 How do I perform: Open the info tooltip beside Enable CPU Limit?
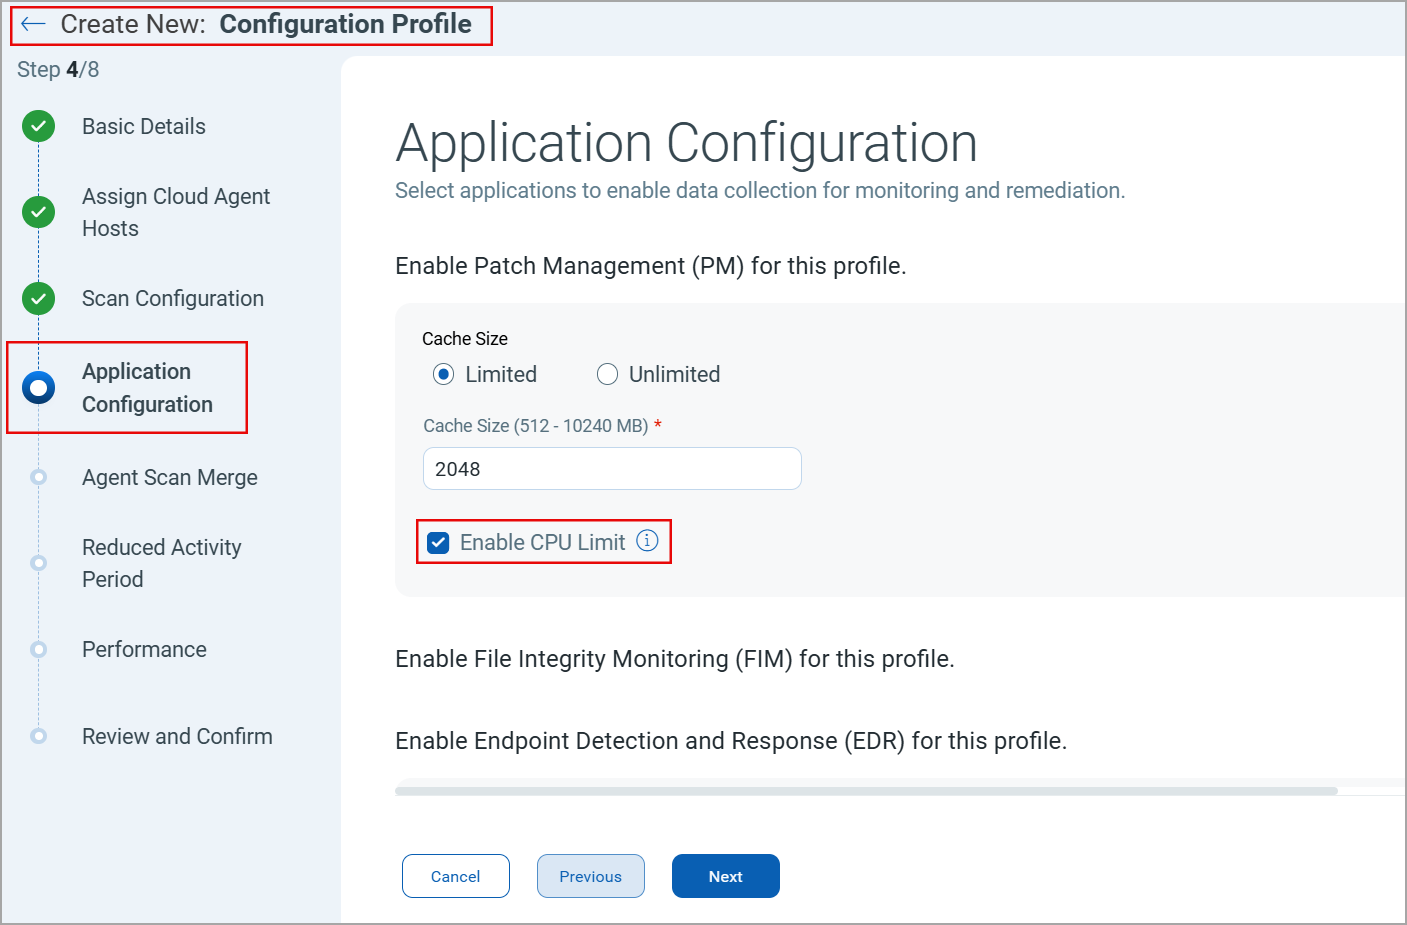point(647,541)
